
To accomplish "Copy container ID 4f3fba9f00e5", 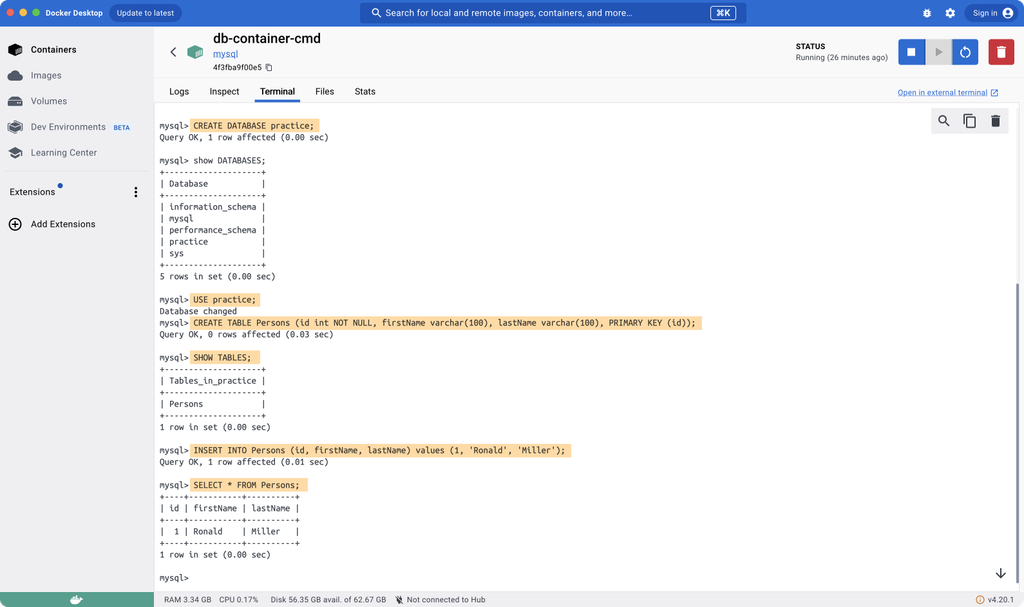I will 266,67.
